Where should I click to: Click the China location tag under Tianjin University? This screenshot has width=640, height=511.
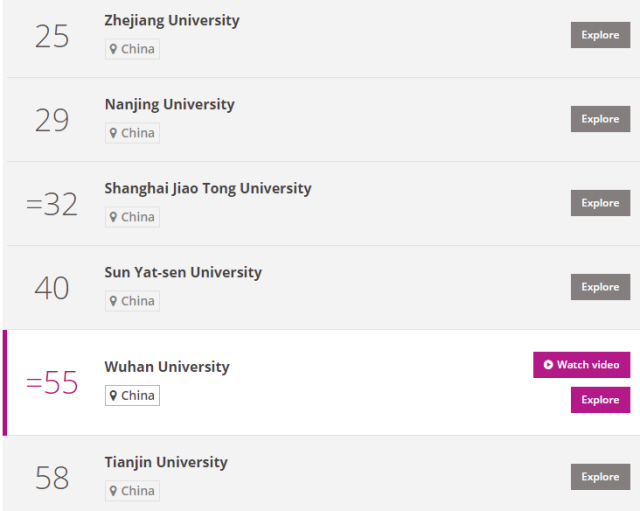pyautogui.click(x=132, y=491)
